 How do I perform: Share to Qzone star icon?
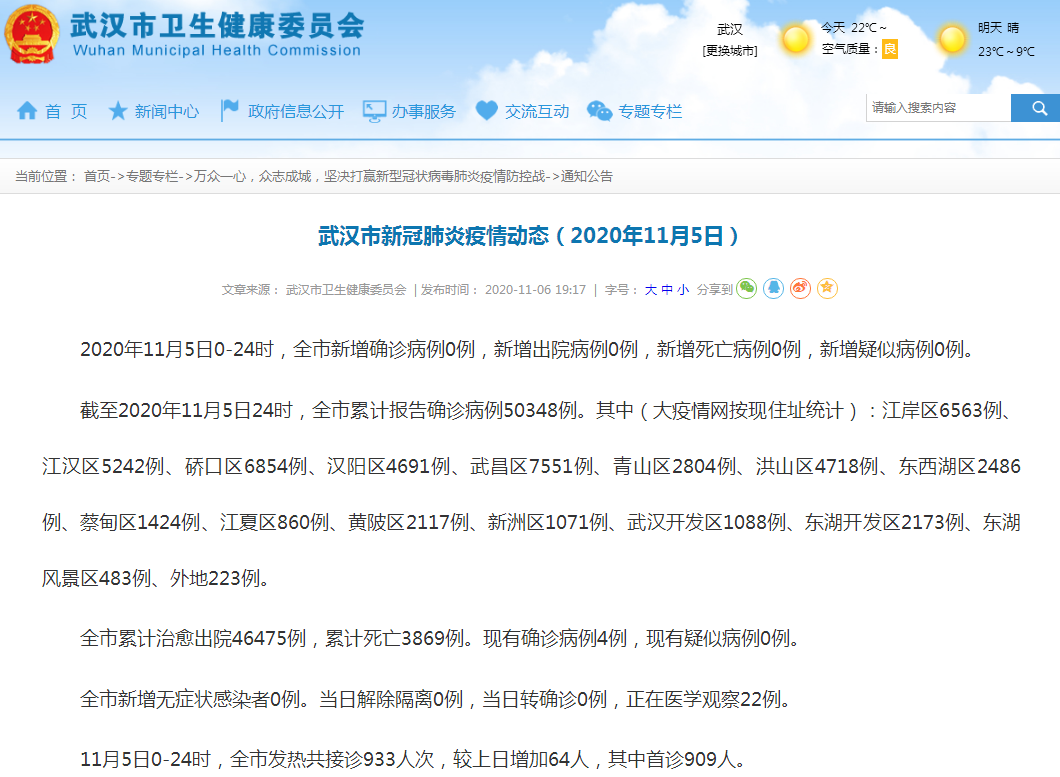click(827, 289)
